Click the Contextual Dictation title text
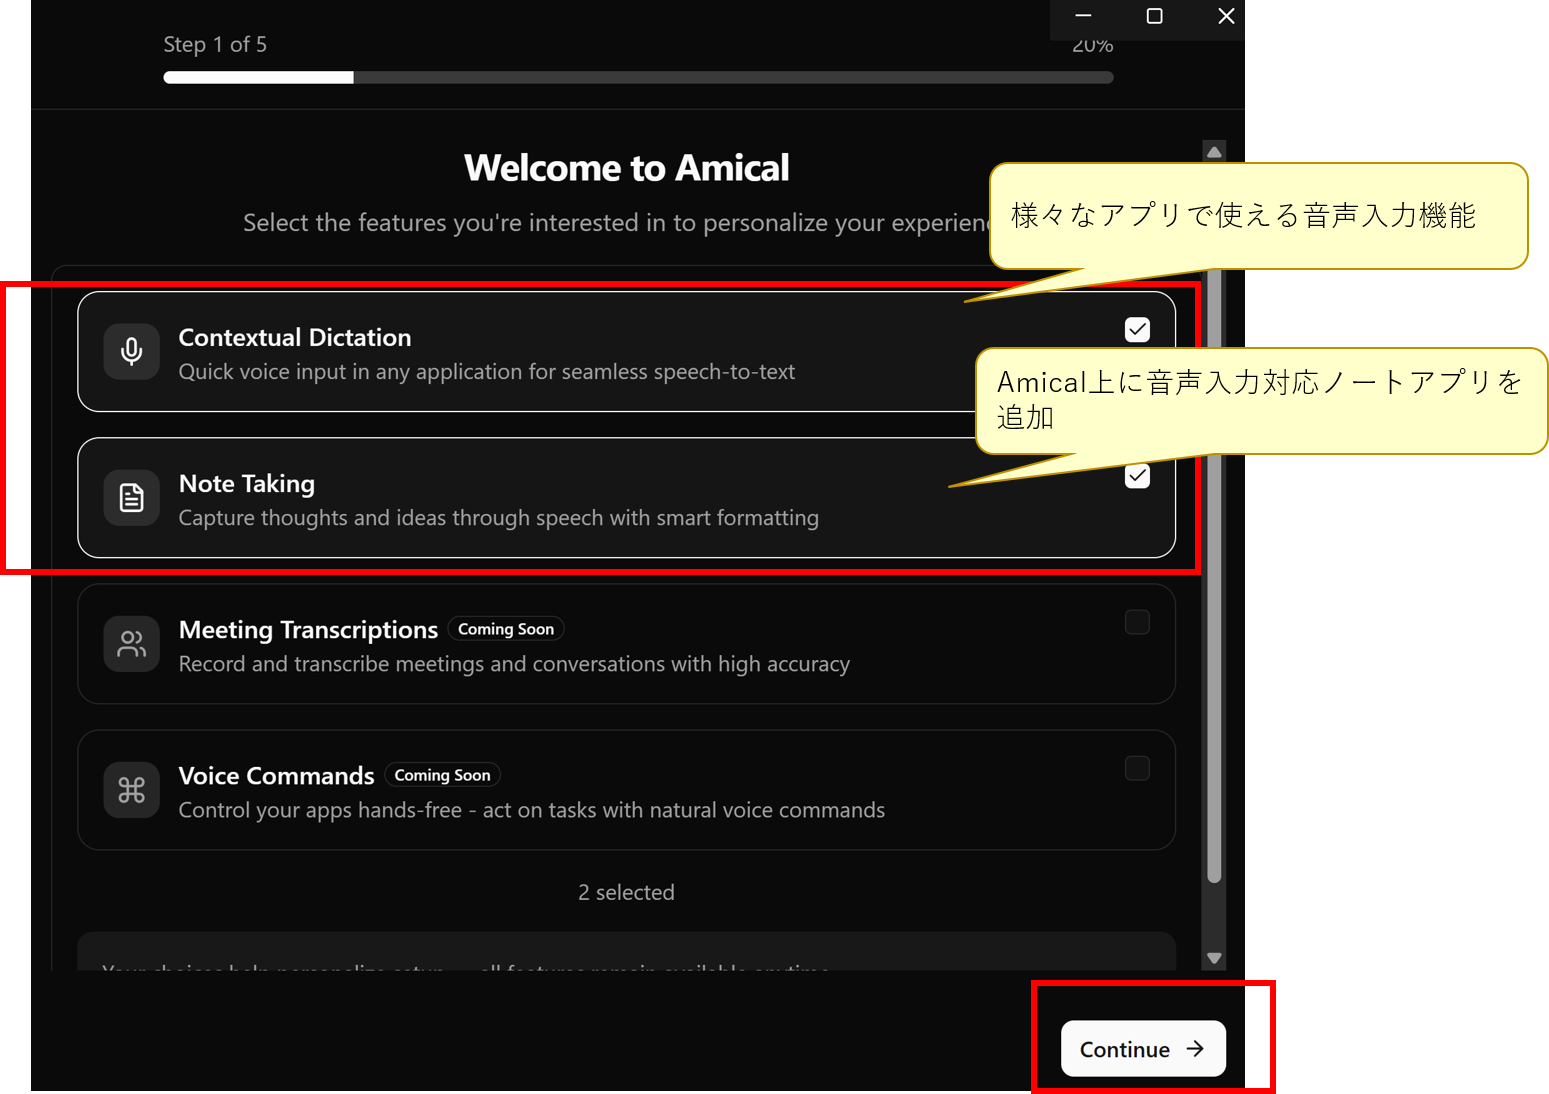Image resolution: width=1549 pixels, height=1094 pixels. point(295,338)
